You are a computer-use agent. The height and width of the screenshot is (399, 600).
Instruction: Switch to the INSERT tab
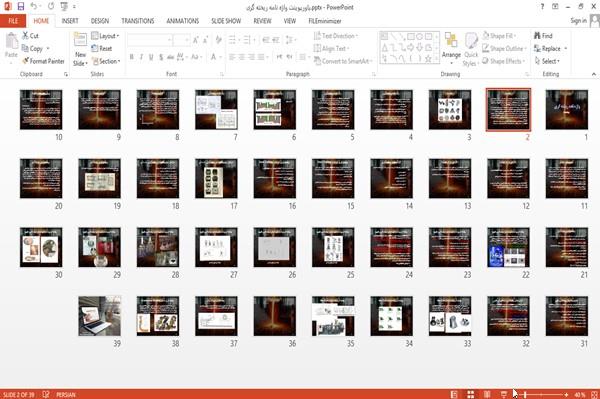click(70, 21)
